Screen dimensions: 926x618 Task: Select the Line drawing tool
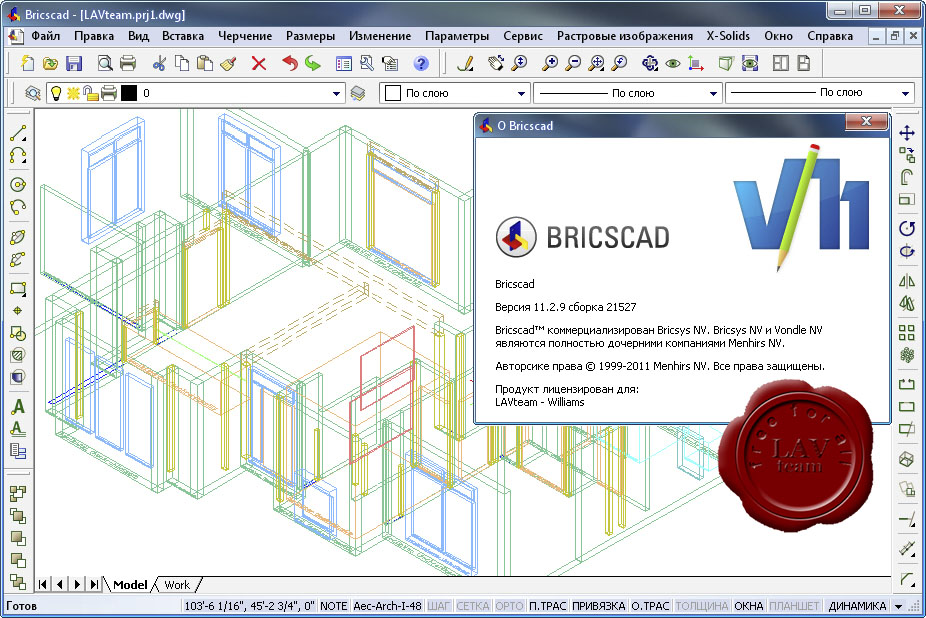(18, 134)
